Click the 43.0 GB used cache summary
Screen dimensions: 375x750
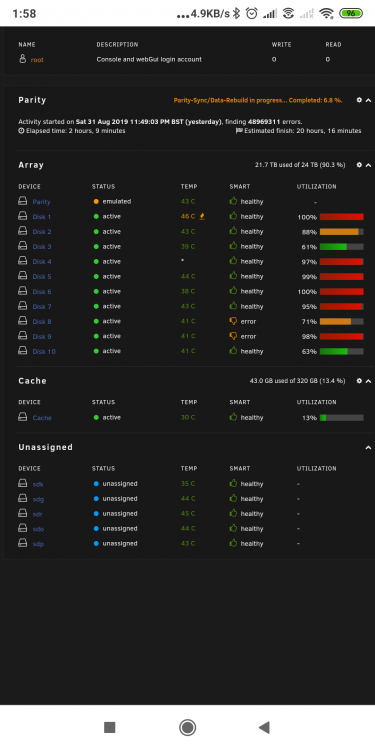[x=297, y=381]
